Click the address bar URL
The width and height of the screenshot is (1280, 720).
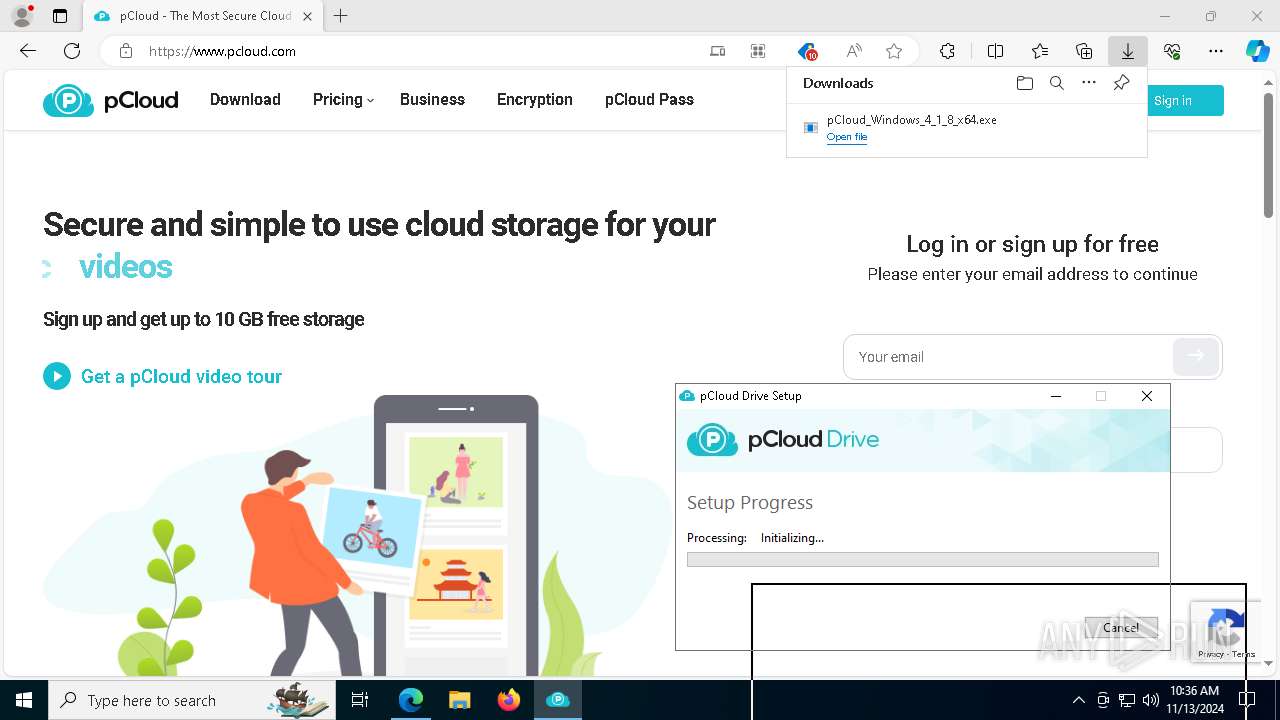click(222, 51)
